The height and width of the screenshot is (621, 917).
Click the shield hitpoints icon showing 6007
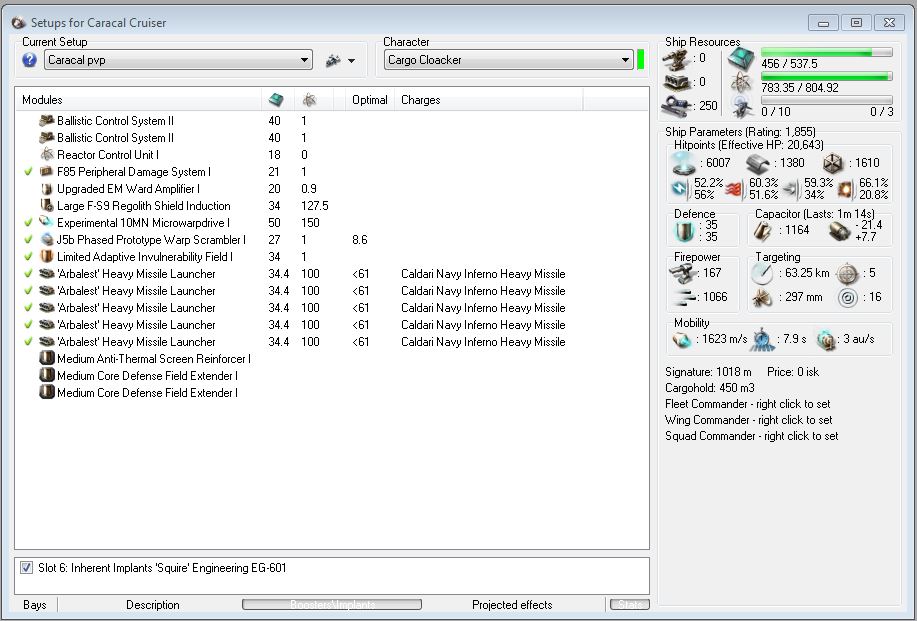683,163
